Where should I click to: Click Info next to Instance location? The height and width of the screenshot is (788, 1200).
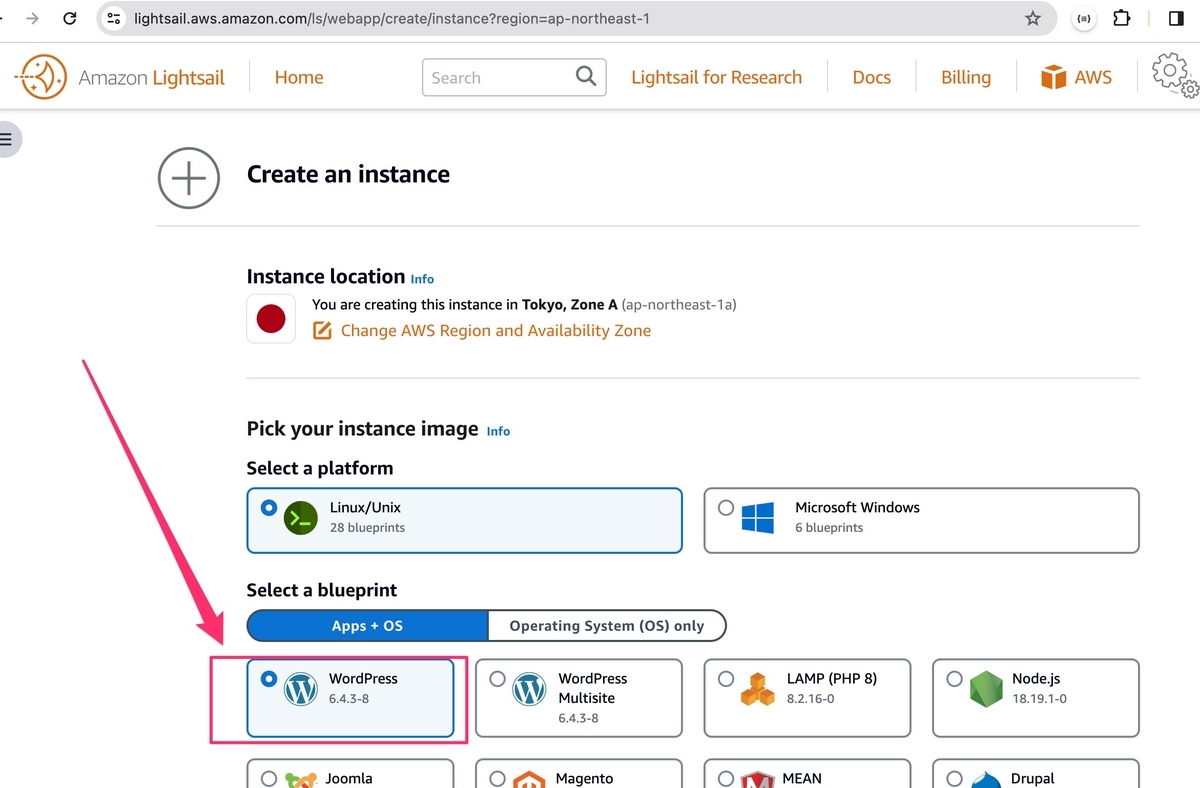tap(422, 279)
